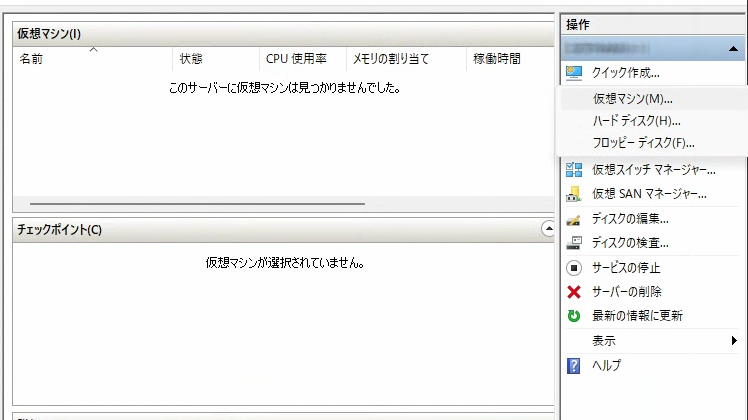Viewport: 748px width, 420px height.
Task: Click the チェックポイント(C) header text
Action: [x=60, y=230]
